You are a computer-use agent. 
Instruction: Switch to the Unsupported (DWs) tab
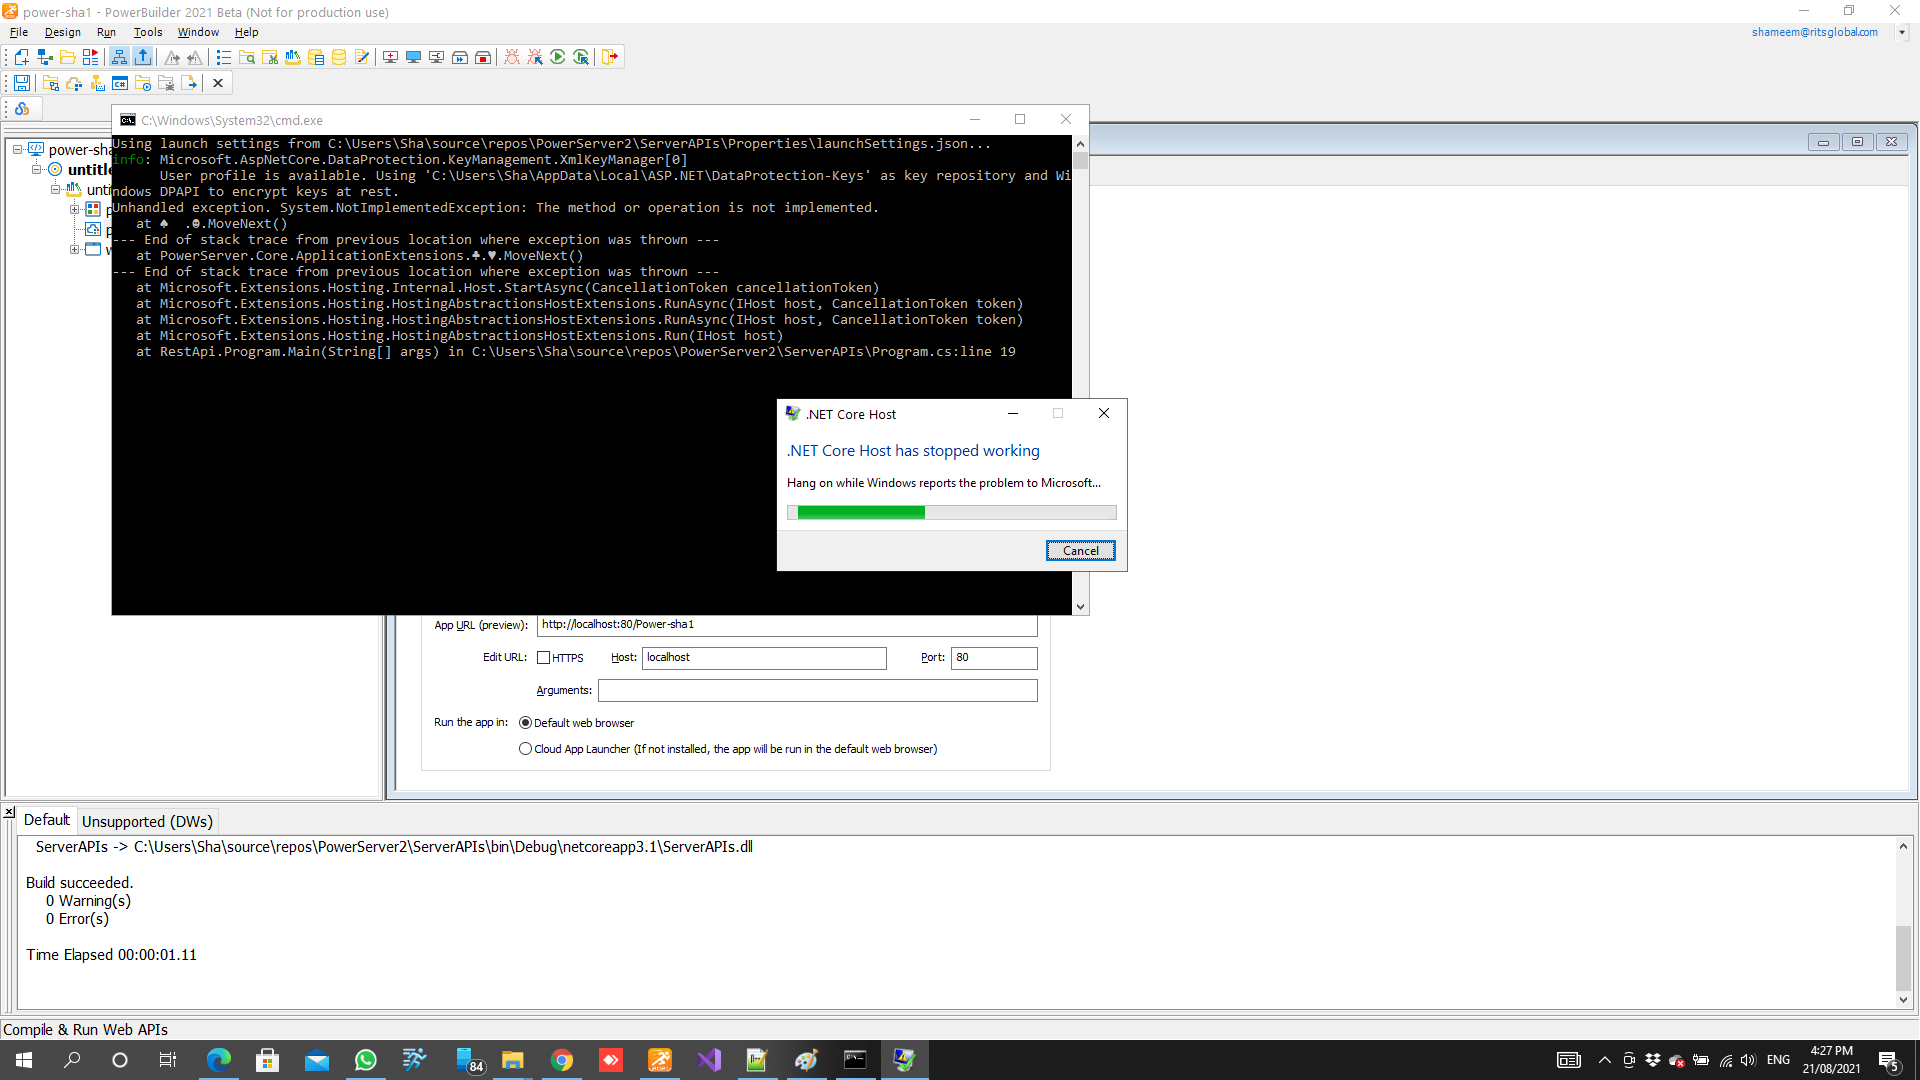coord(147,821)
